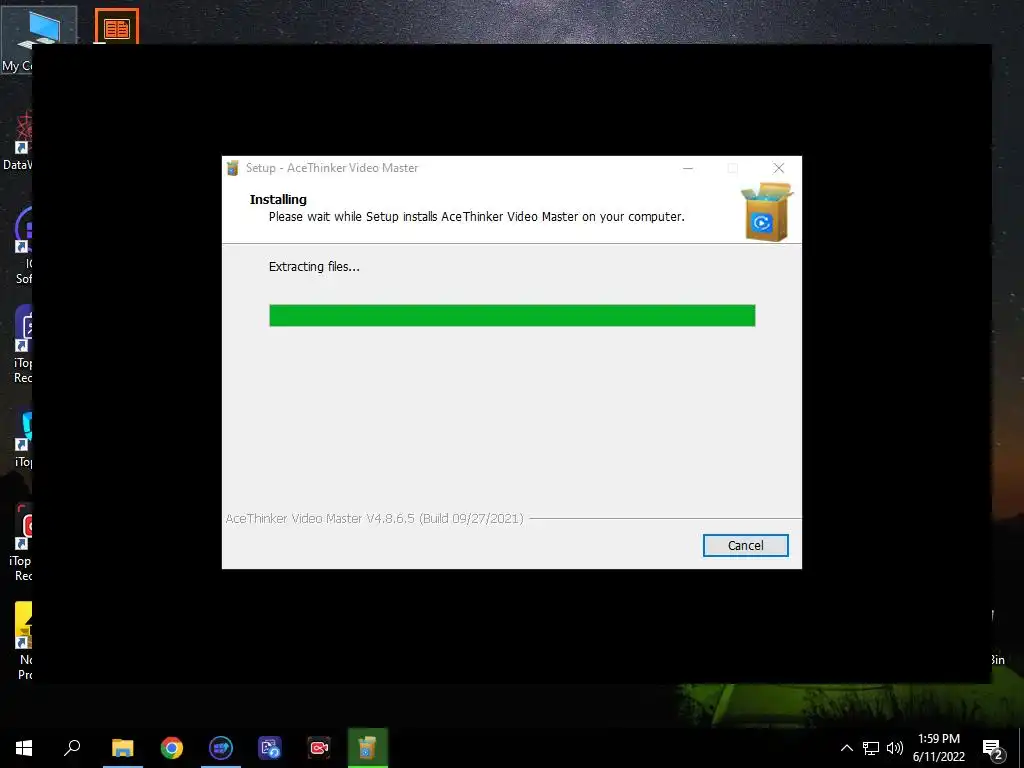Click the "Extracting files..." status text

[x=314, y=266]
